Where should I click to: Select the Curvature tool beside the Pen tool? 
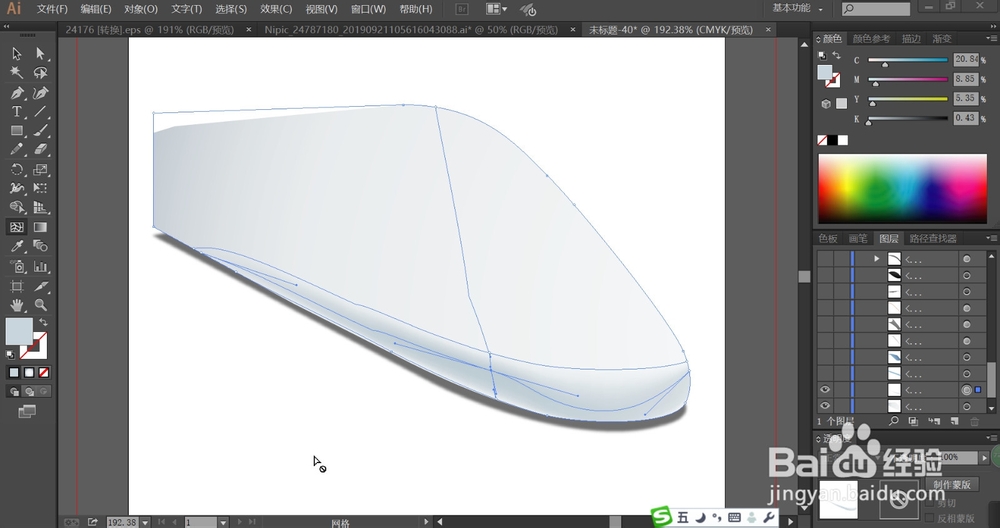[41, 93]
